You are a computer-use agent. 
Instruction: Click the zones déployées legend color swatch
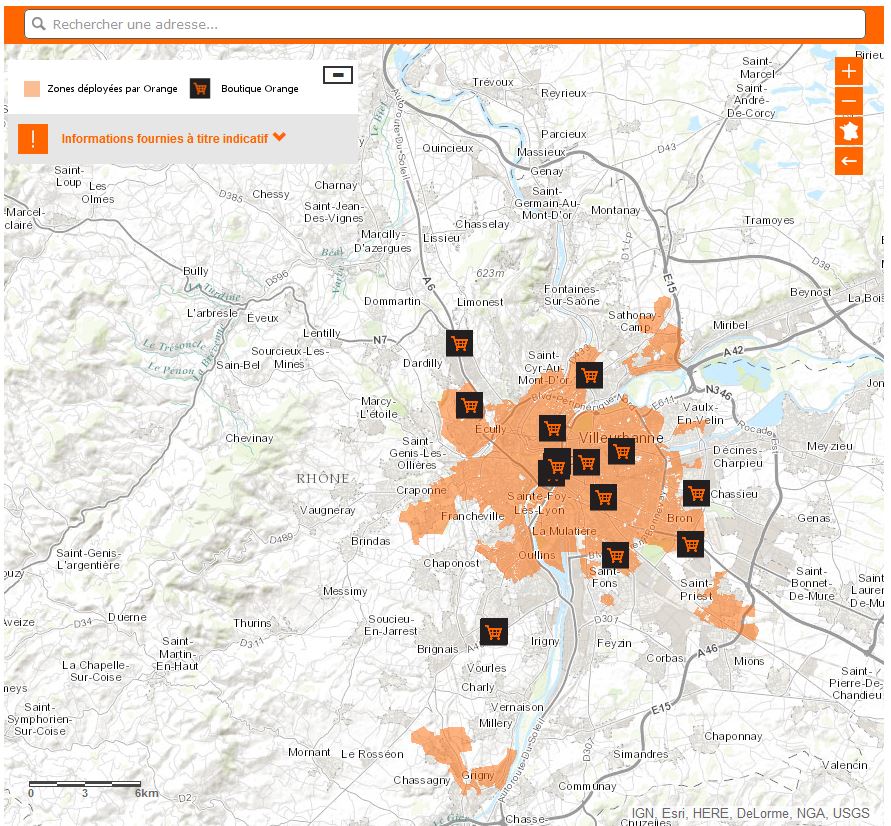32,89
